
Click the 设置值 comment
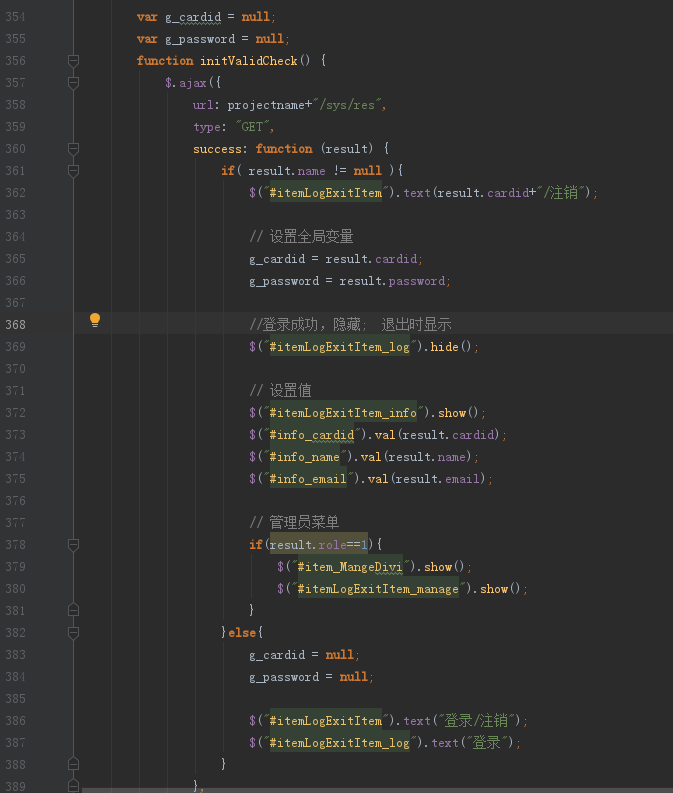[x=281, y=390]
